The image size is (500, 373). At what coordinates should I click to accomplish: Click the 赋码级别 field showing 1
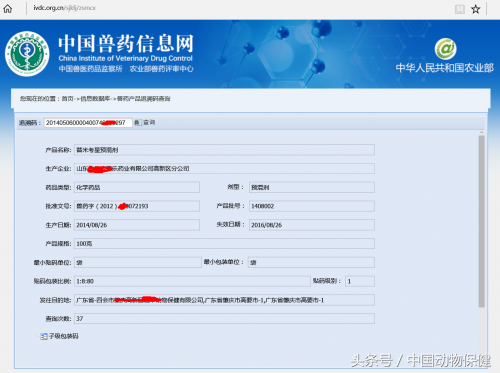point(360,281)
